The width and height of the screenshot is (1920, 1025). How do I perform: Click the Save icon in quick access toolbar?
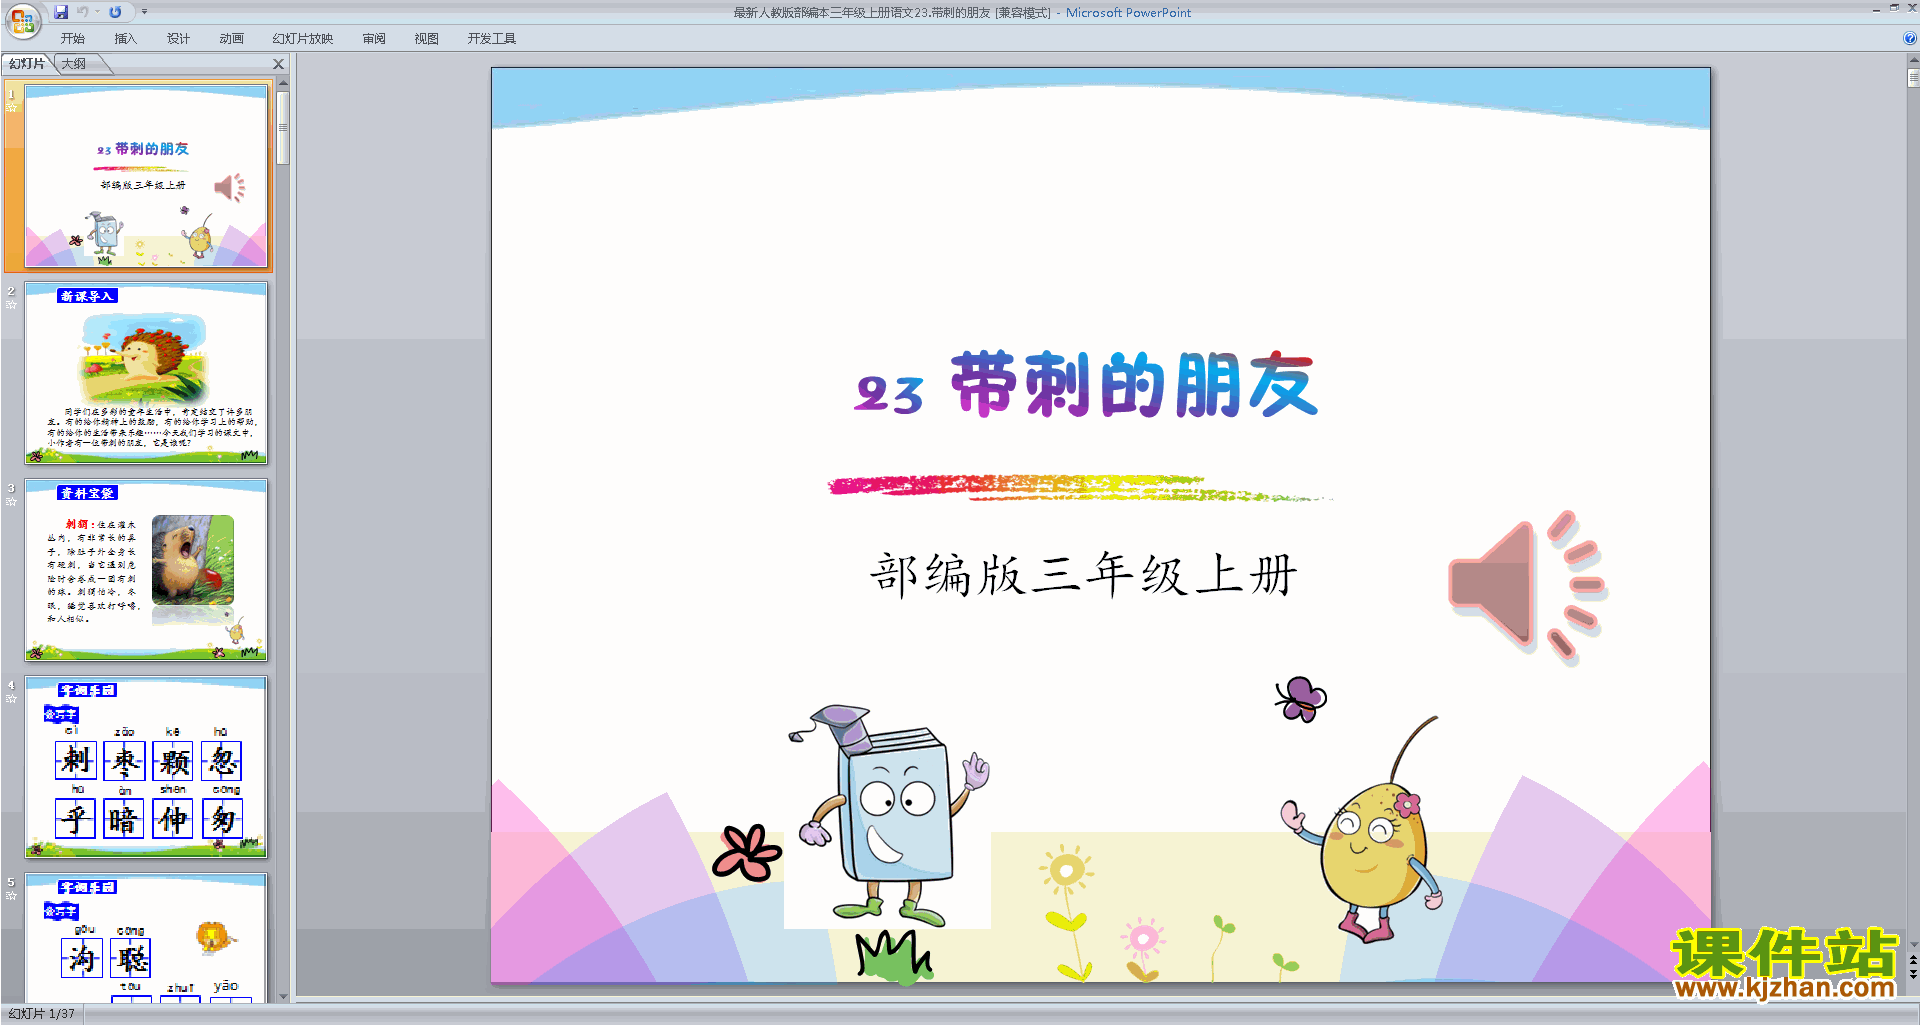click(x=61, y=12)
